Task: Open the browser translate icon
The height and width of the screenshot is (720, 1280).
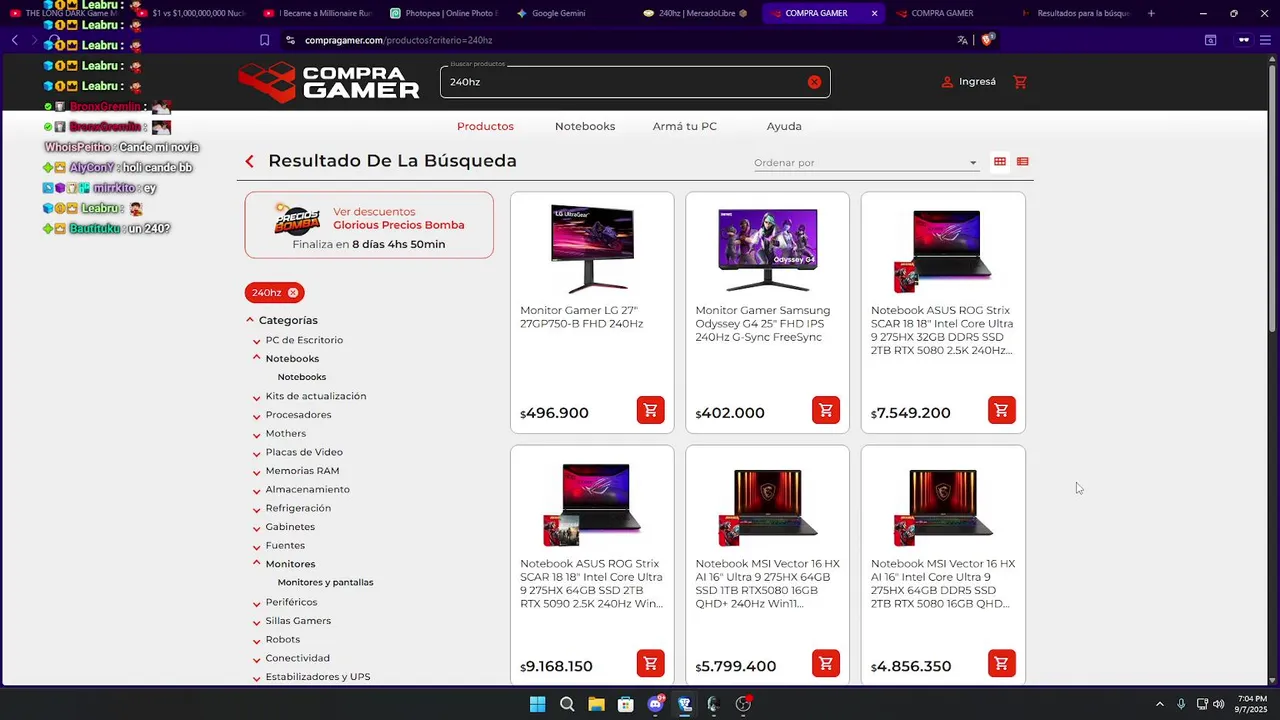Action: pos(962,40)
